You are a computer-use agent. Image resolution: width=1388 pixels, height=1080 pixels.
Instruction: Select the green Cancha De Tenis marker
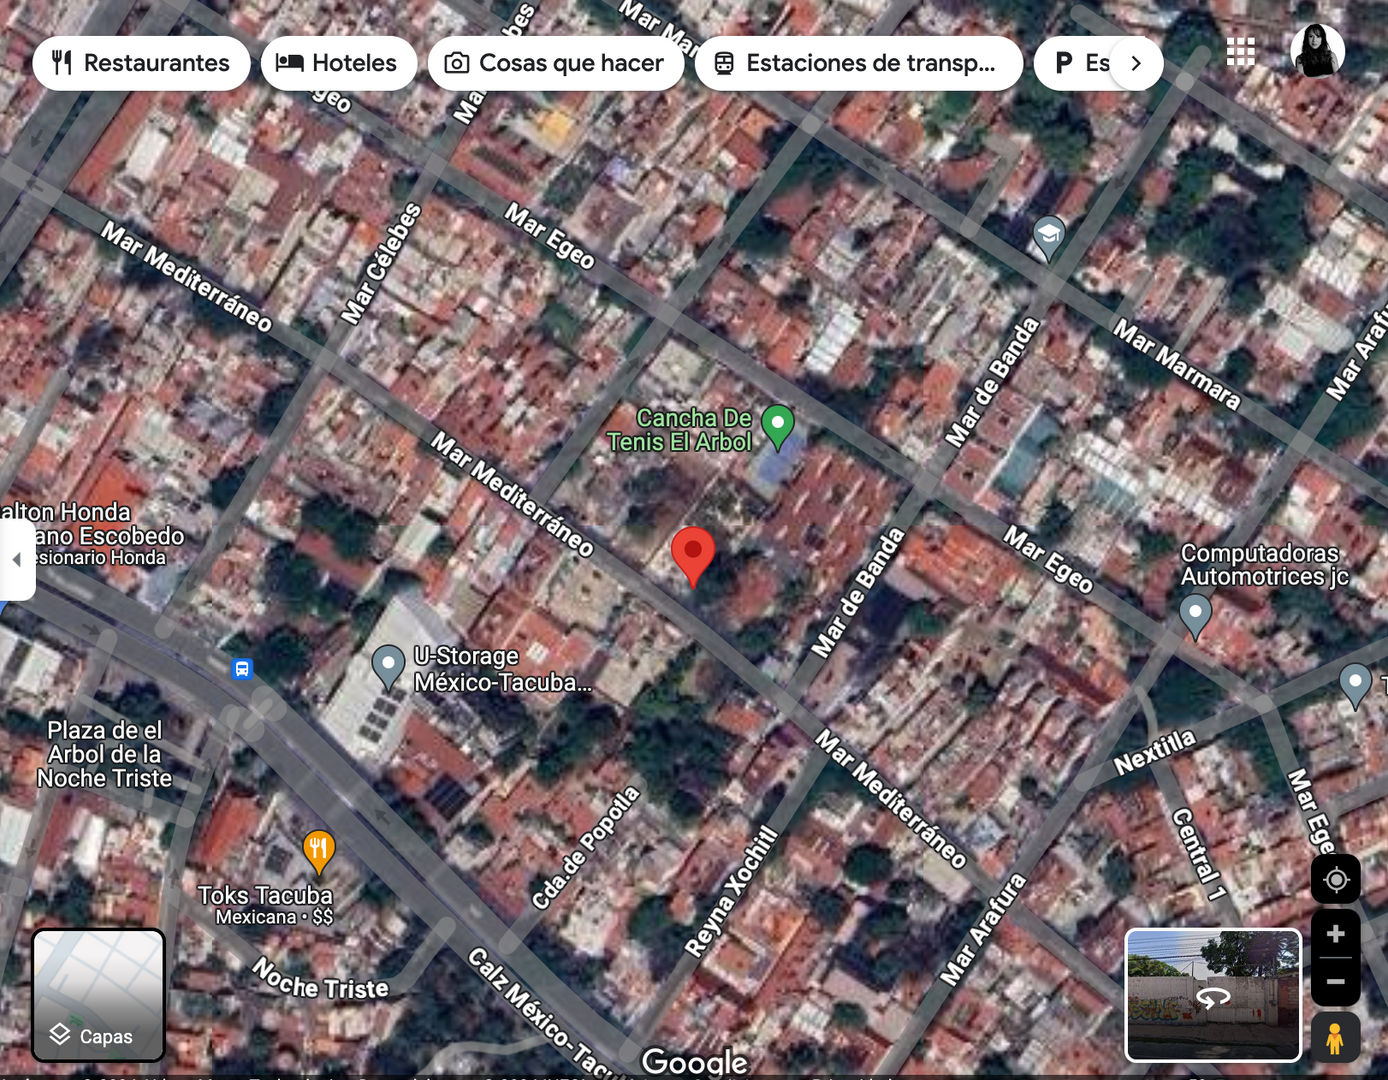[x=778, y=428]
